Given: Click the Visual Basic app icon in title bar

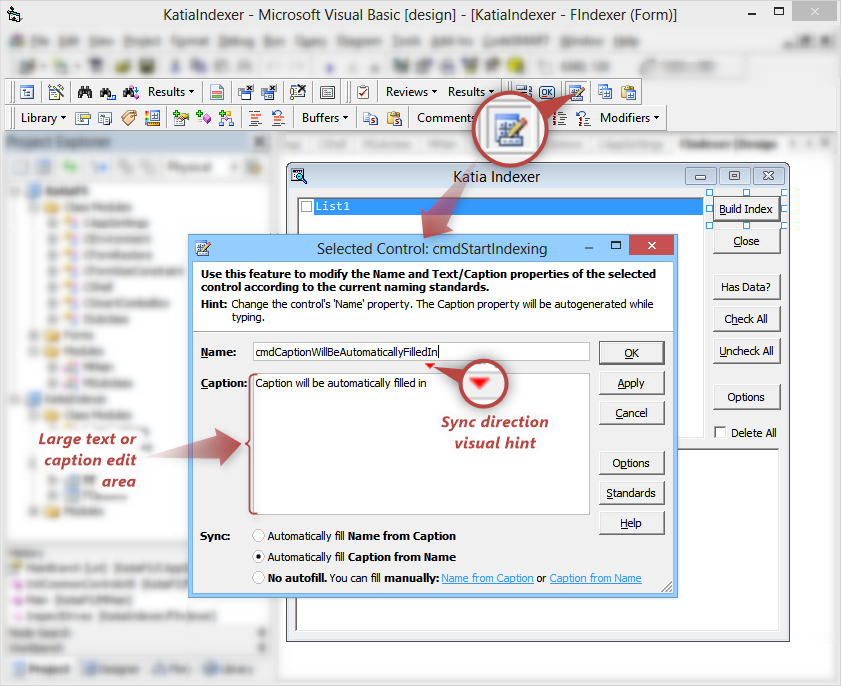Looking at the screenshot, I should point(14,14).
